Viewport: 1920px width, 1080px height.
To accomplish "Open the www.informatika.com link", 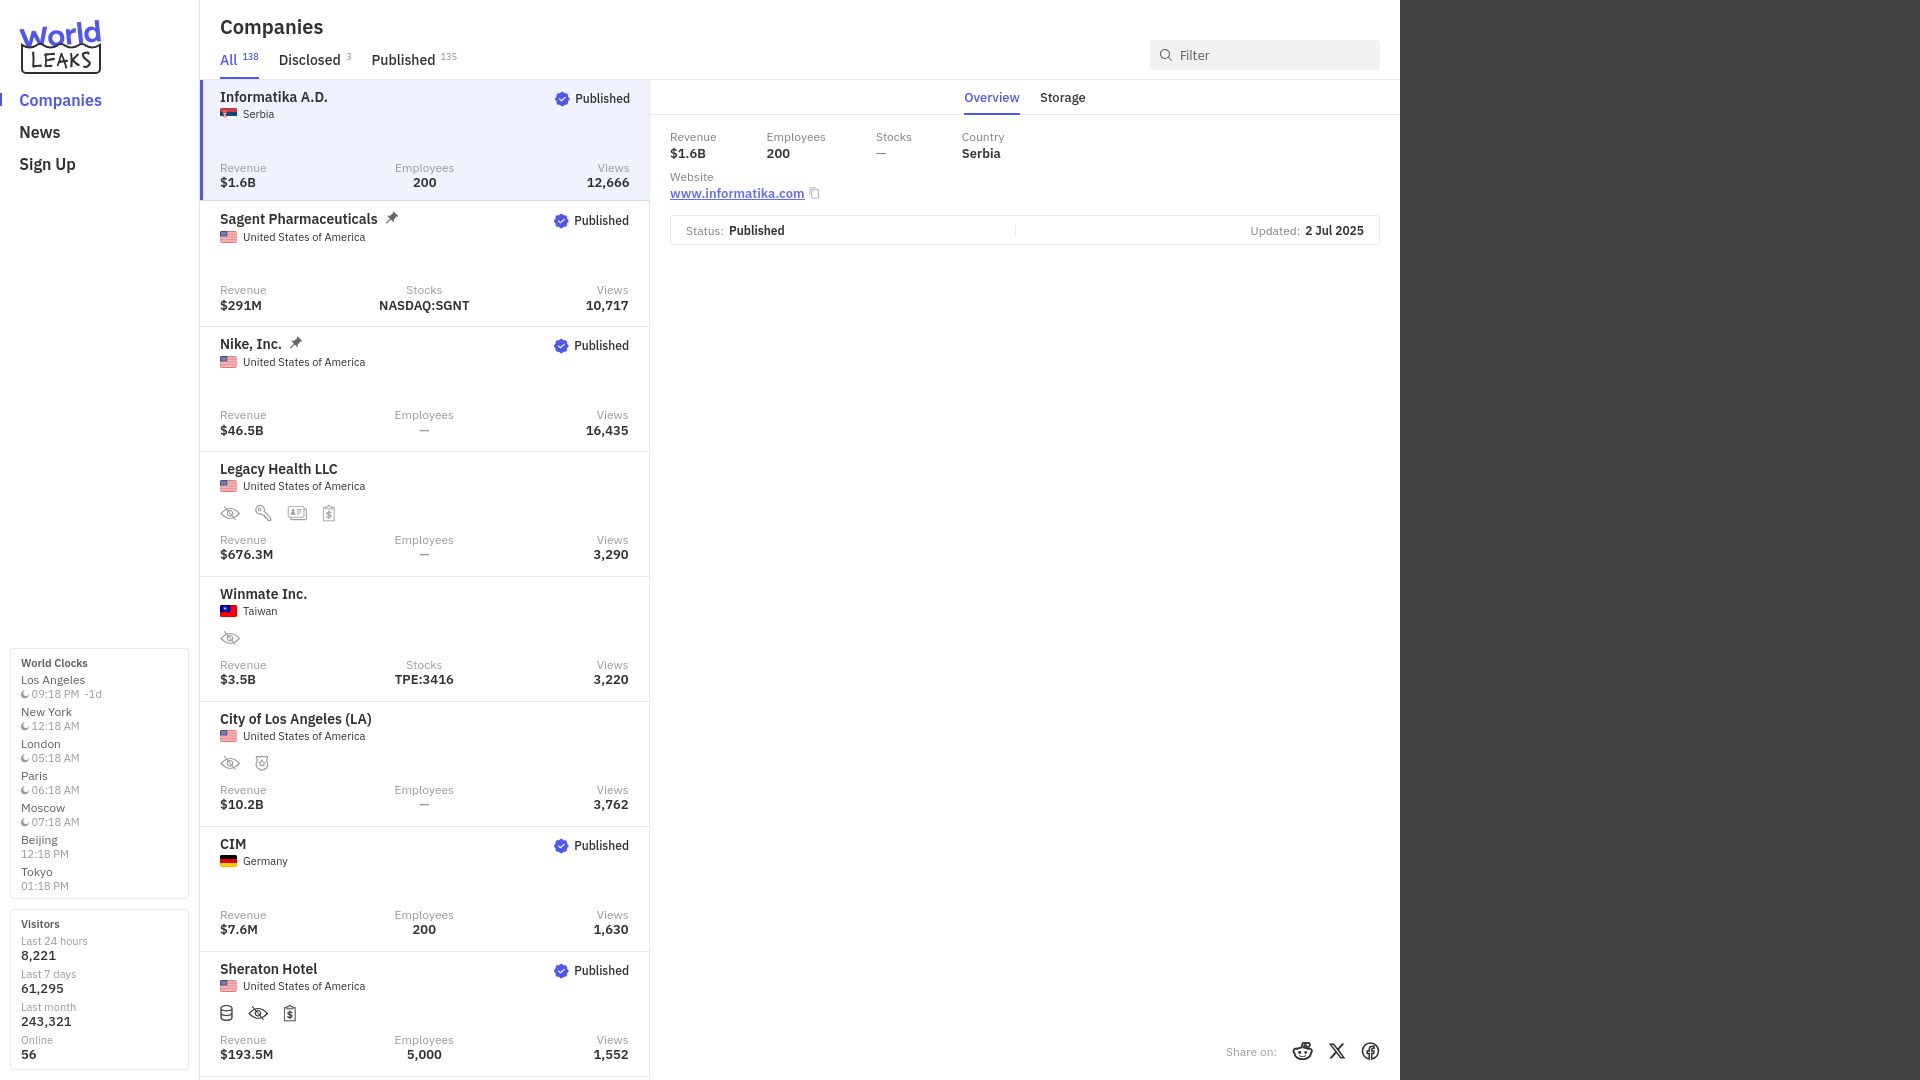I will (x=737, y=194).
